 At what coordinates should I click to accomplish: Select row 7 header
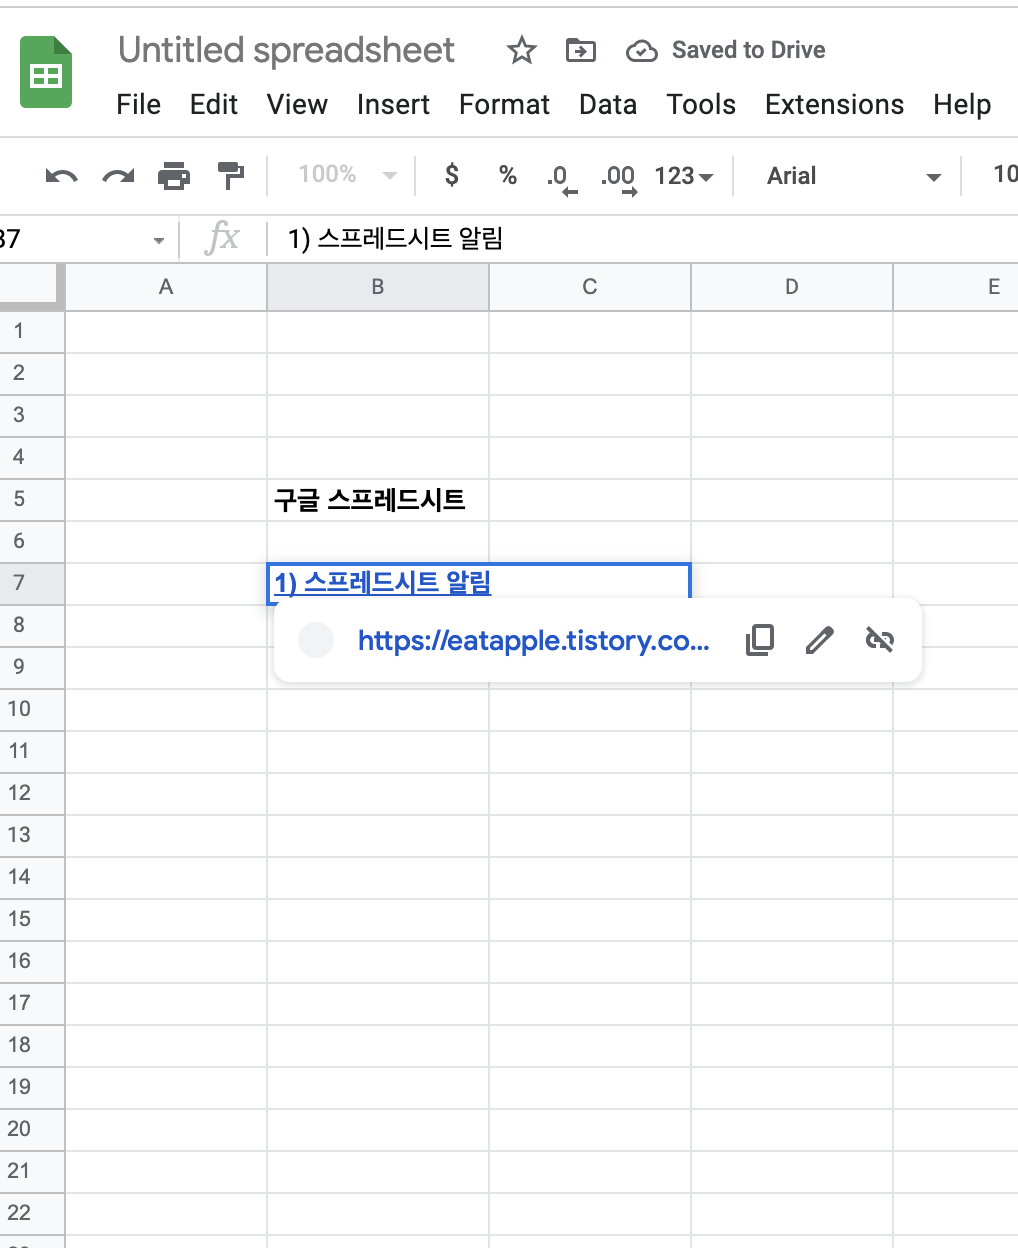(32, 583)
